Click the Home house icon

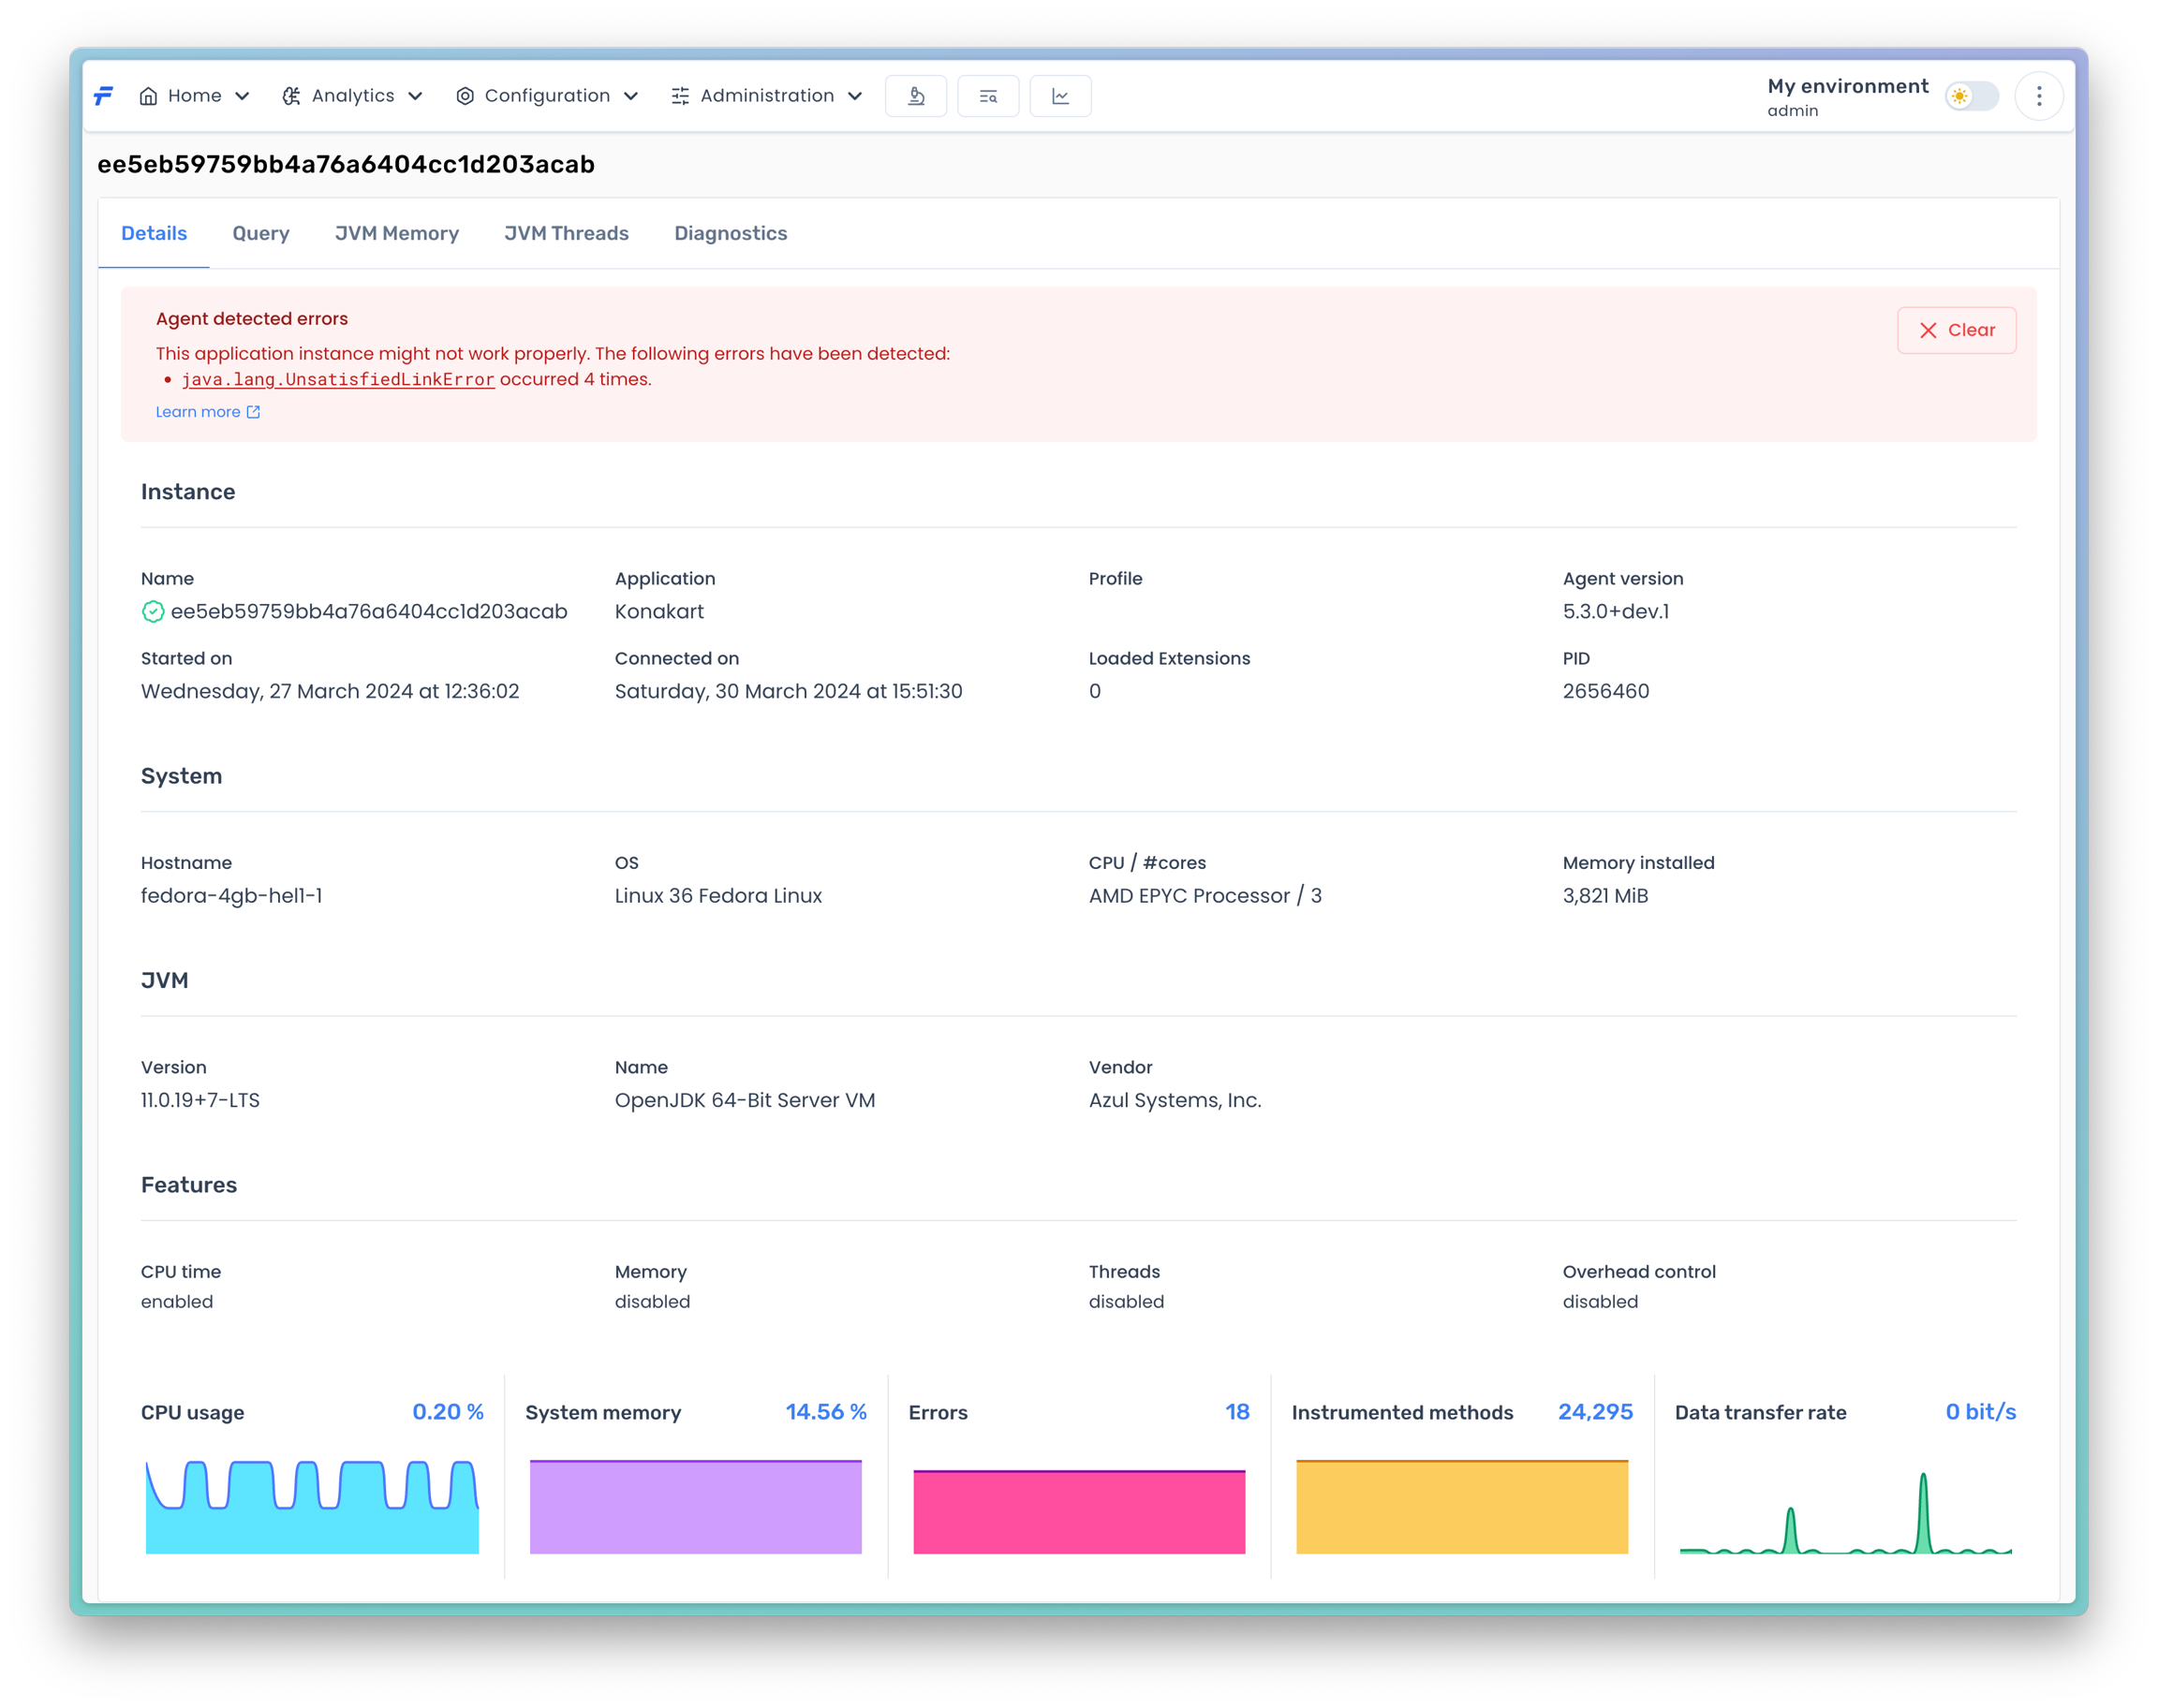click(x=148, y=96)
